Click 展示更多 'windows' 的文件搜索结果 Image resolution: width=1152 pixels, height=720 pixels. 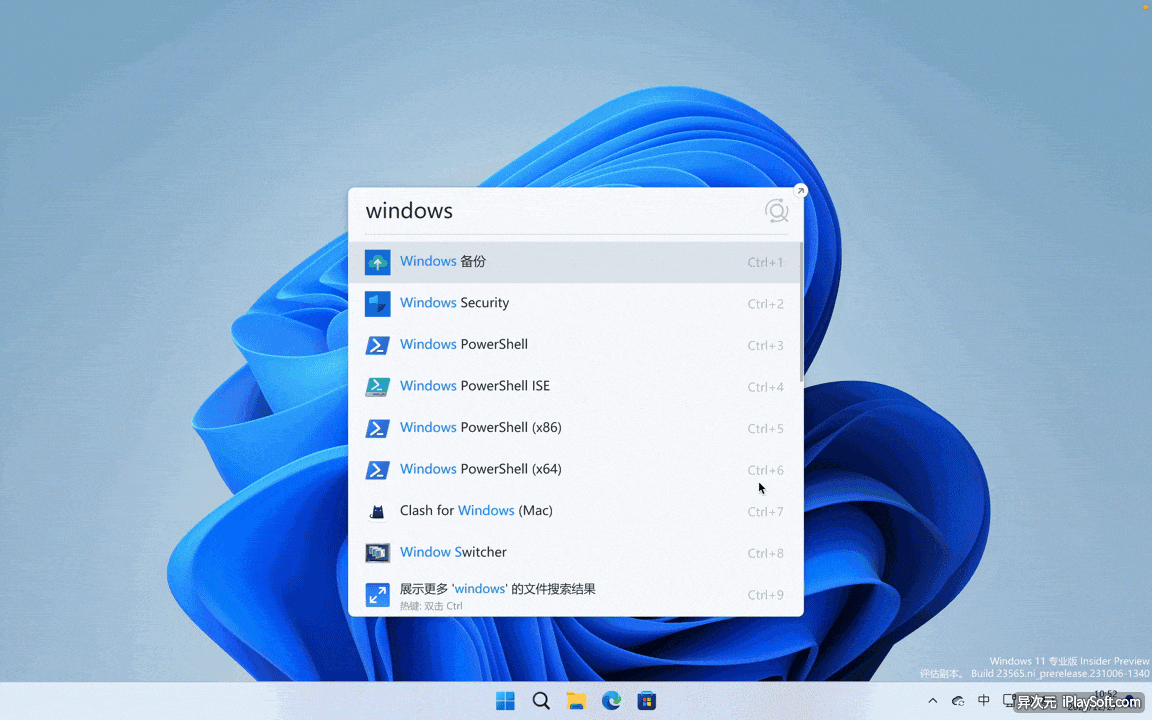tap(575, 594)
